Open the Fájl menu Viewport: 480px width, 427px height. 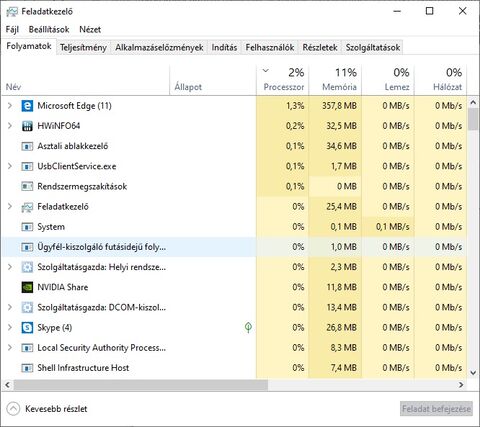click(x=12, y=30)
